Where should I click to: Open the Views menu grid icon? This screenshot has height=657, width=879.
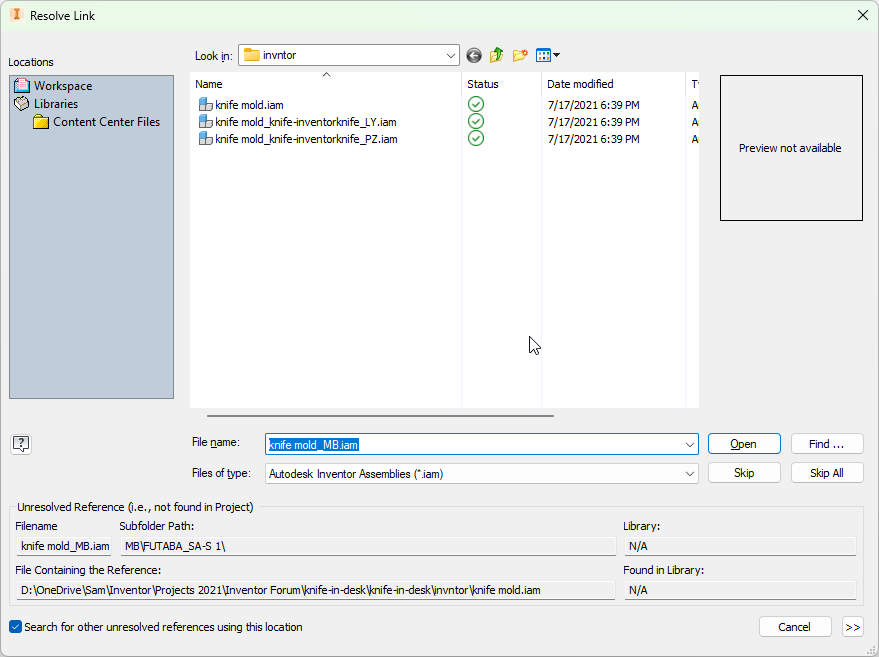(x=543, y=55)
